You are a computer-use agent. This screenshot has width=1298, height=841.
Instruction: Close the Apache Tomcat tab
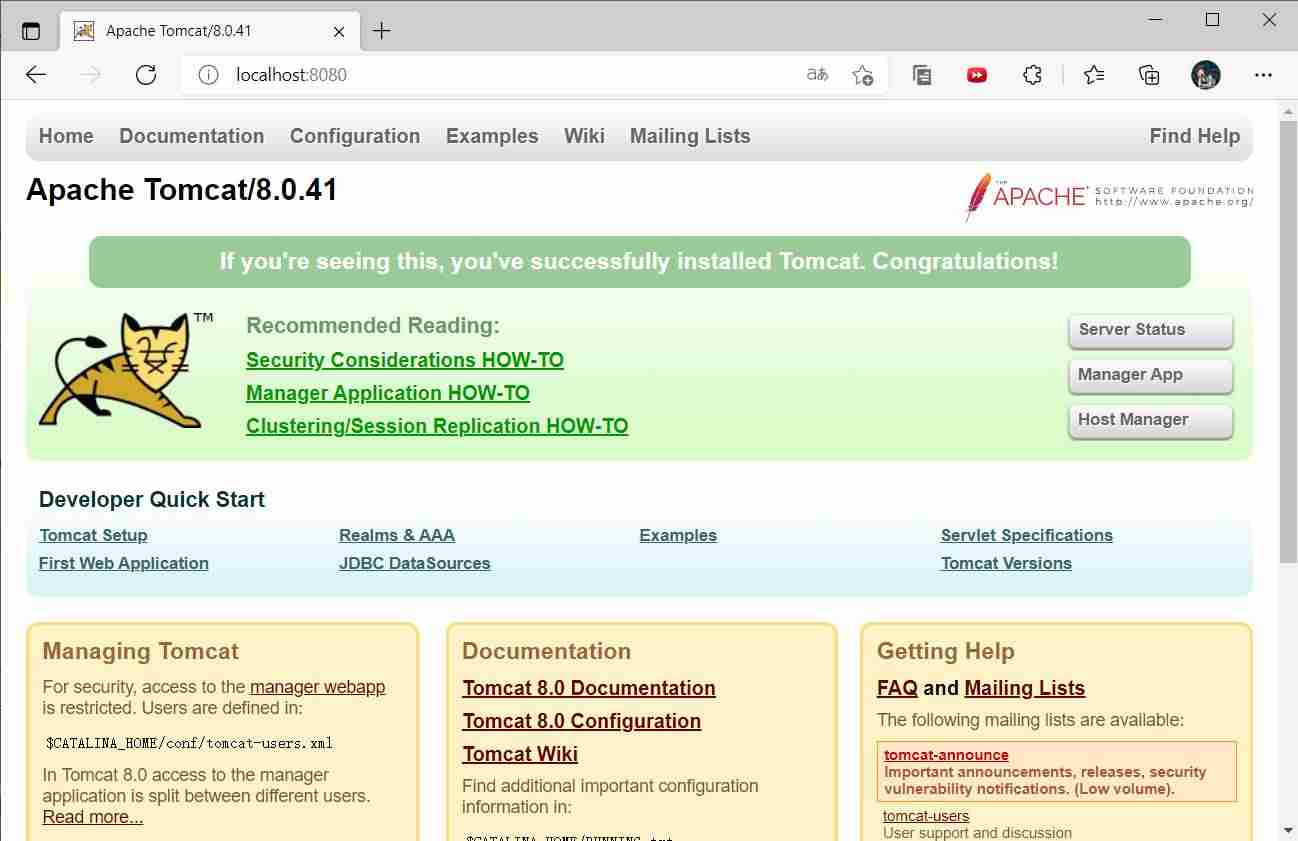[339, 31]
